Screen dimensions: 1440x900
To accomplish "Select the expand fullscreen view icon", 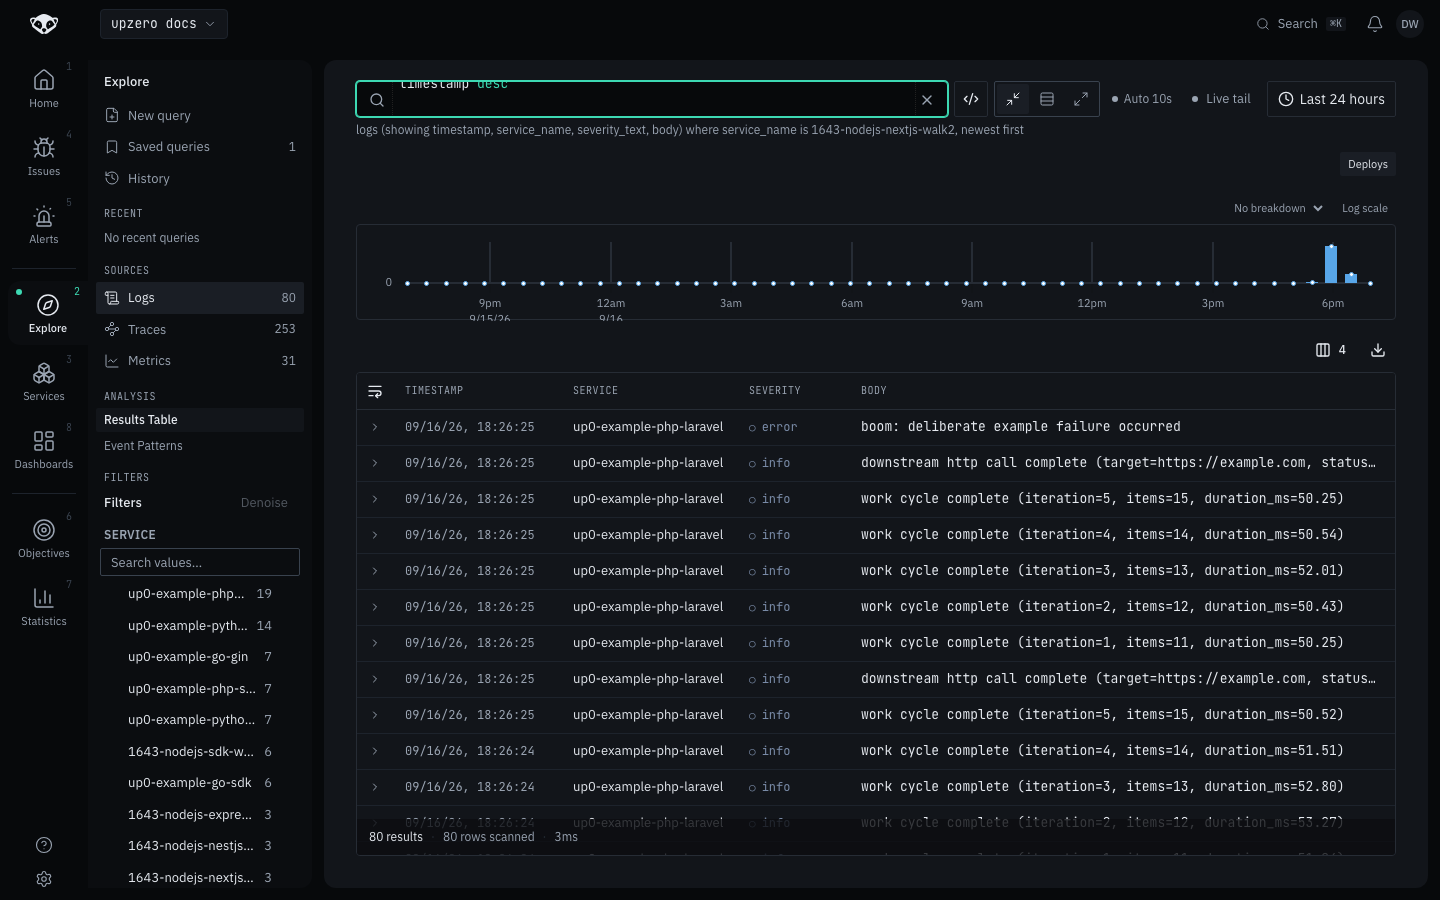I will [1081, 99].
